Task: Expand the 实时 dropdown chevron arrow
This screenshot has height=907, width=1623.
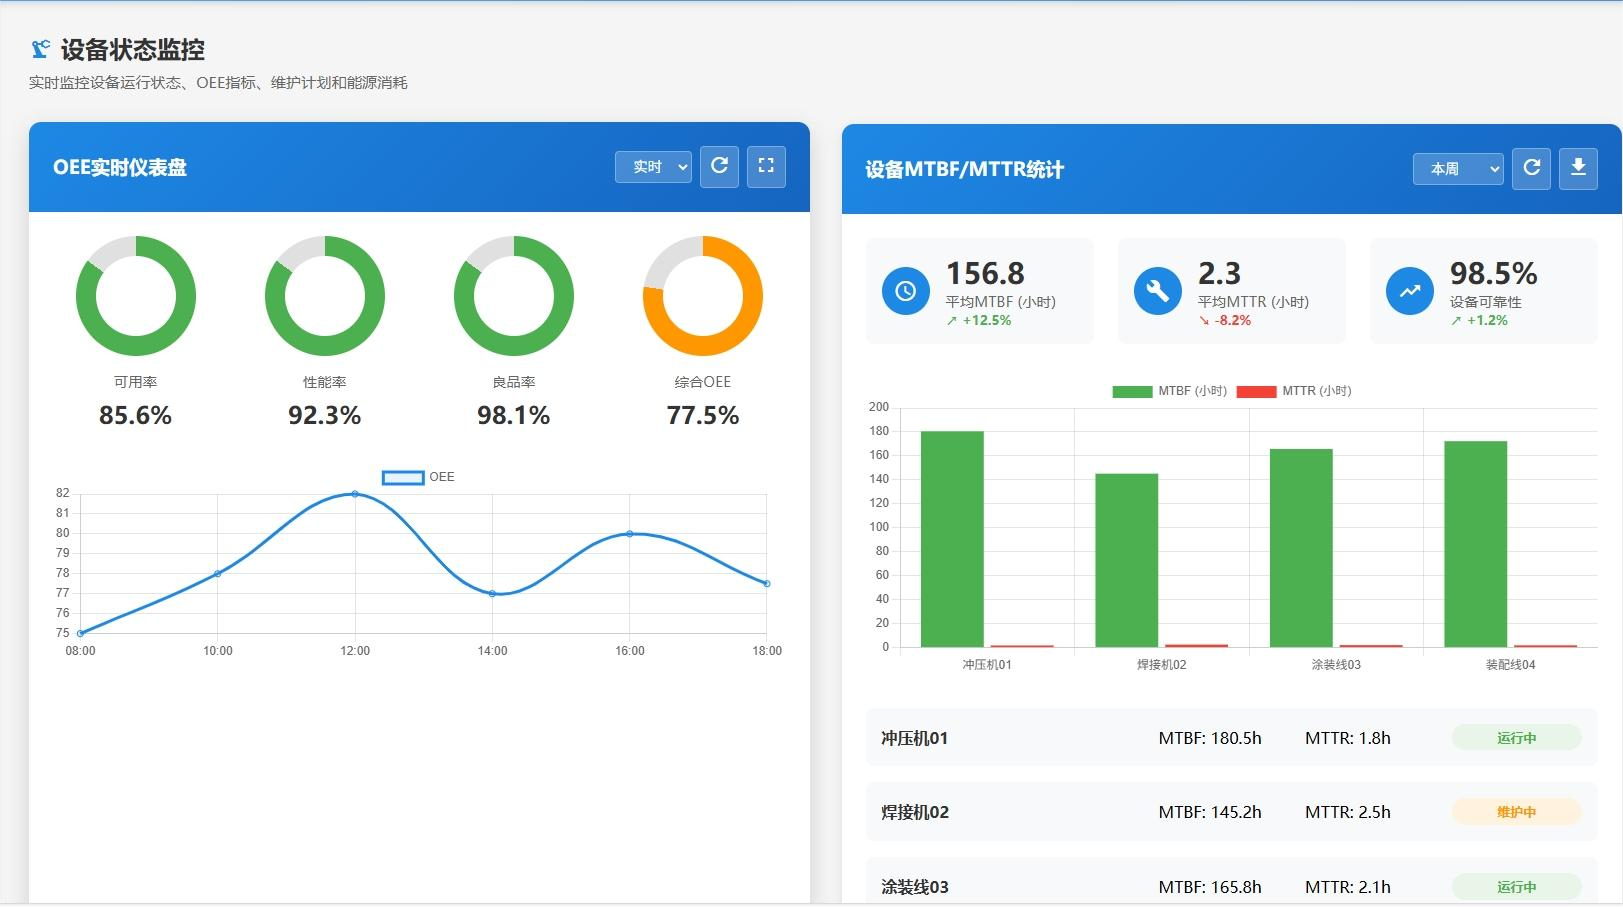Action: click(x=678, y=166)
